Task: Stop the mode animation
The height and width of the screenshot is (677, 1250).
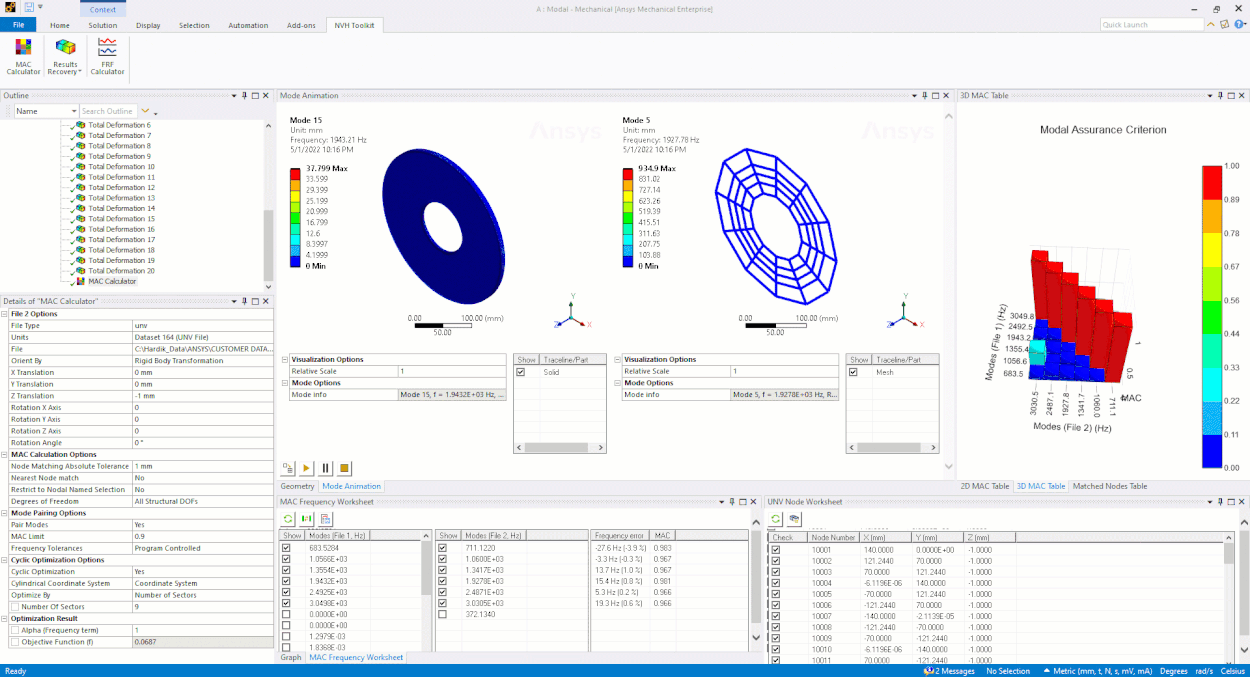Action: click(x=345, y=468)
